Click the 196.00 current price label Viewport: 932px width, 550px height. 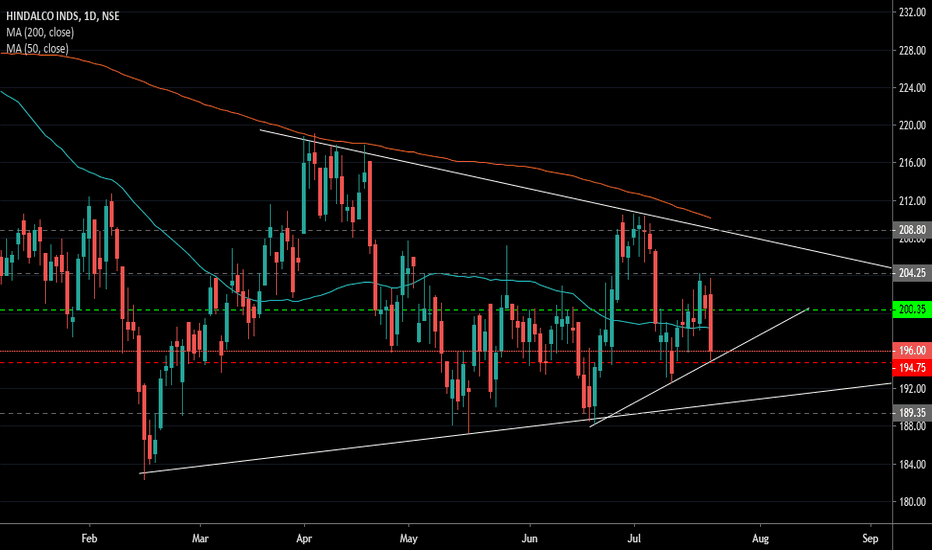(x=912, y=351)
